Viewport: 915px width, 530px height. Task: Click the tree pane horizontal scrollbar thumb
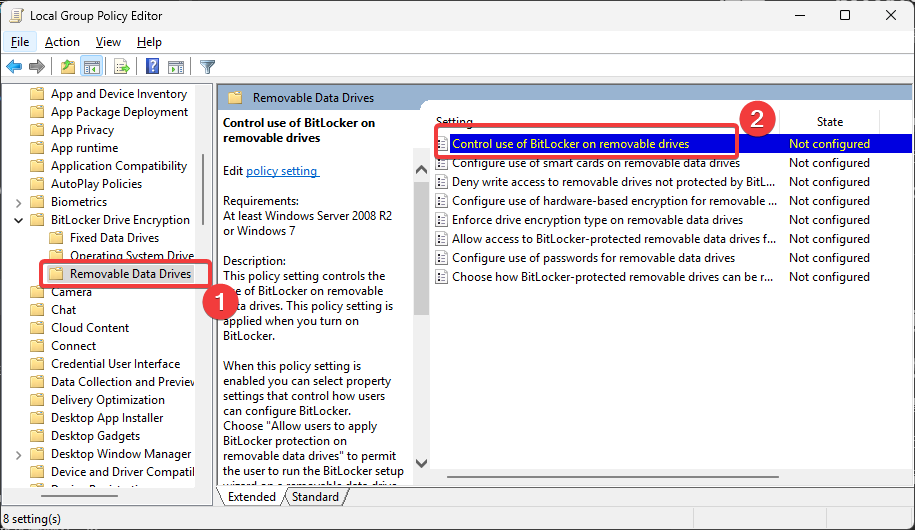pyautogui.click(x=80, y=496)
